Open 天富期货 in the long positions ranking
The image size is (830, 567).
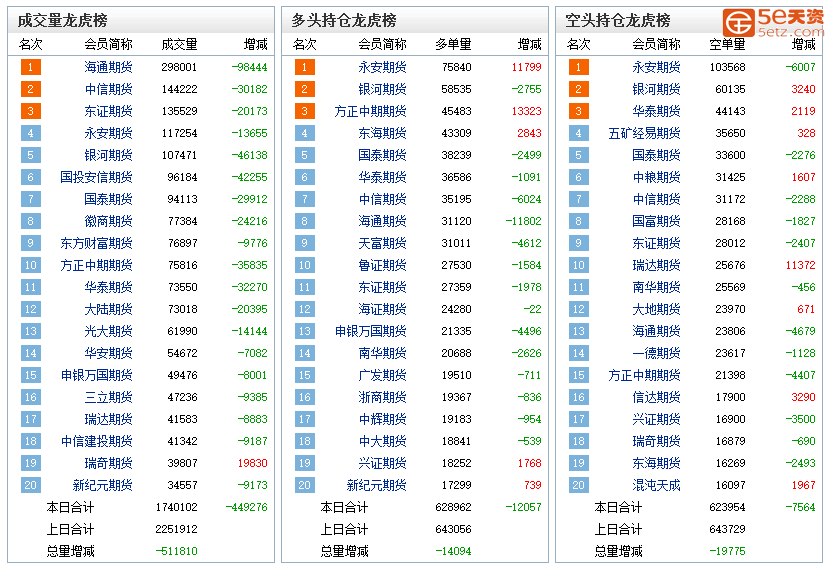pos(382,244)
